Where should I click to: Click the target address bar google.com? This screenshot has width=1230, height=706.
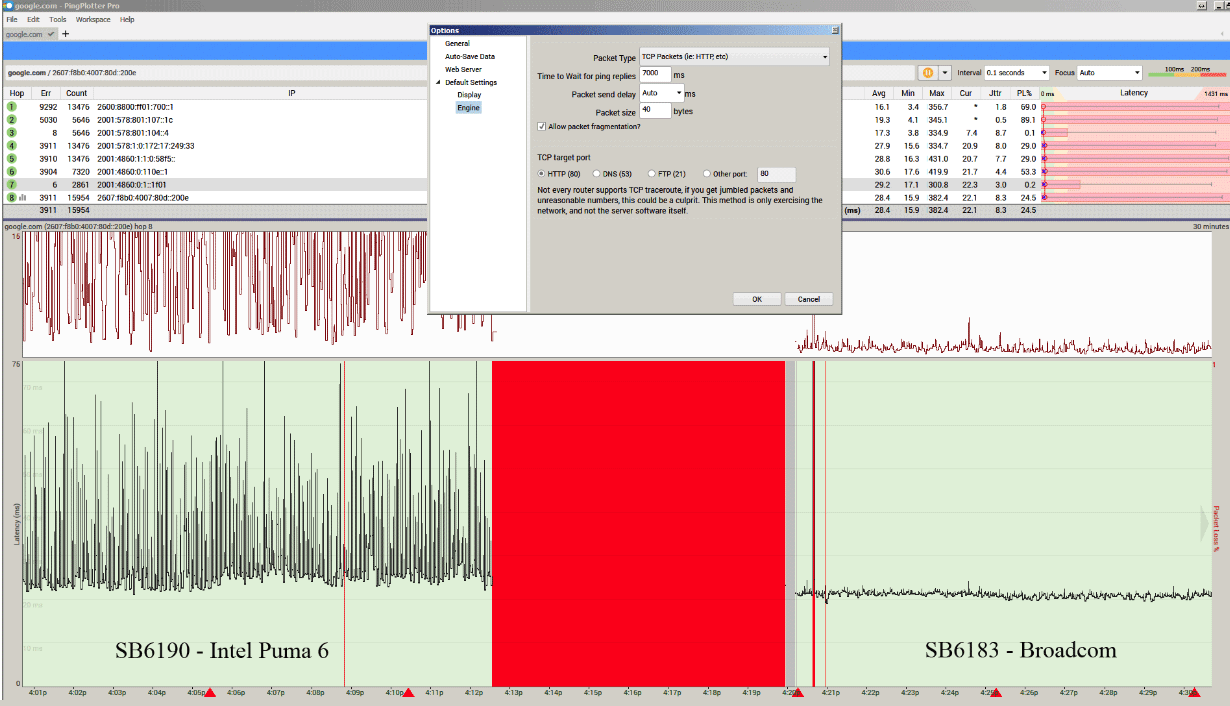[x=459, y=73]
